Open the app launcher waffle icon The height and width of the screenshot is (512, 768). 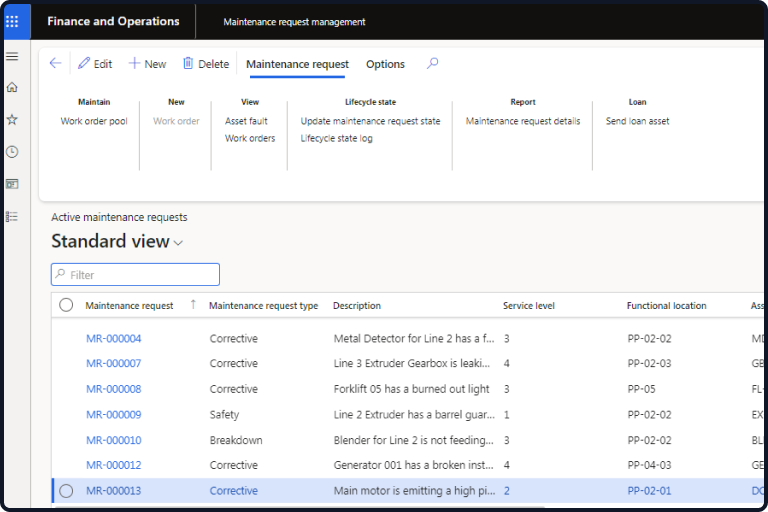pos(12,22)
